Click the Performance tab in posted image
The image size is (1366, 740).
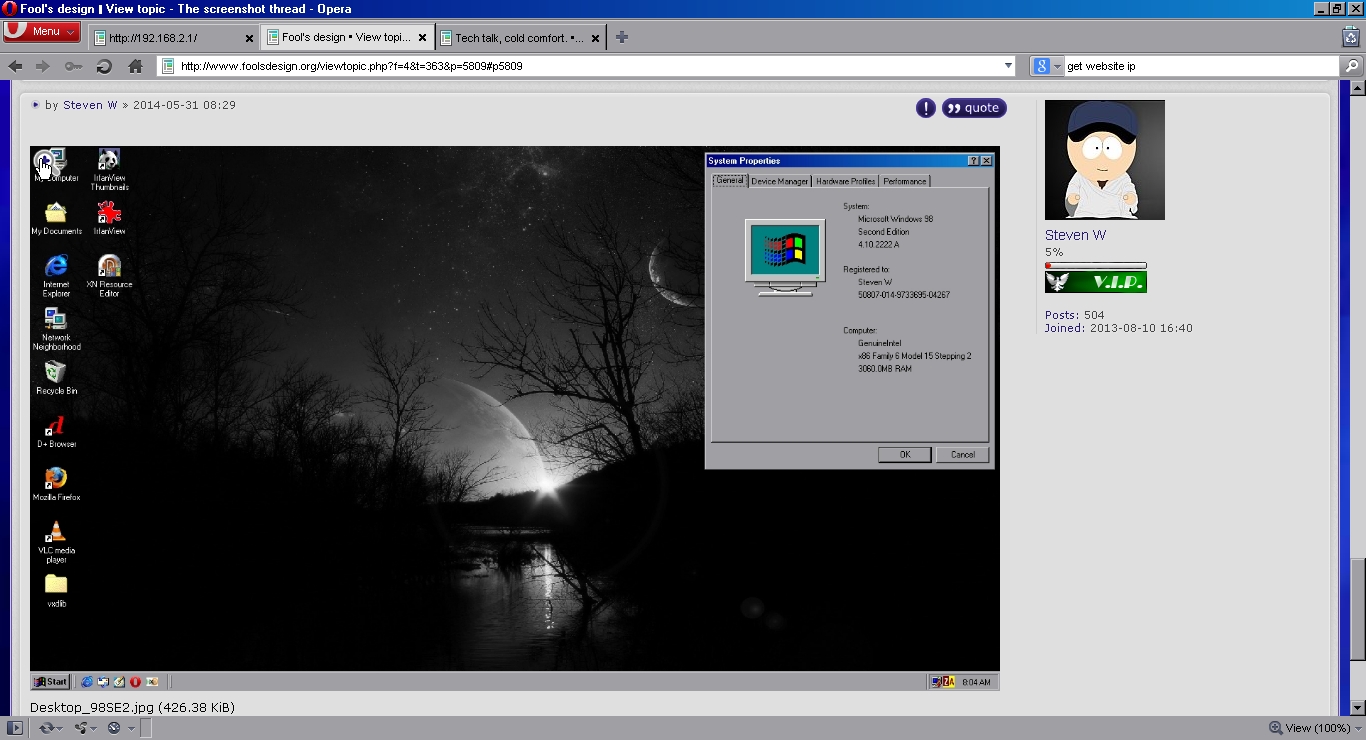point(905,181)
